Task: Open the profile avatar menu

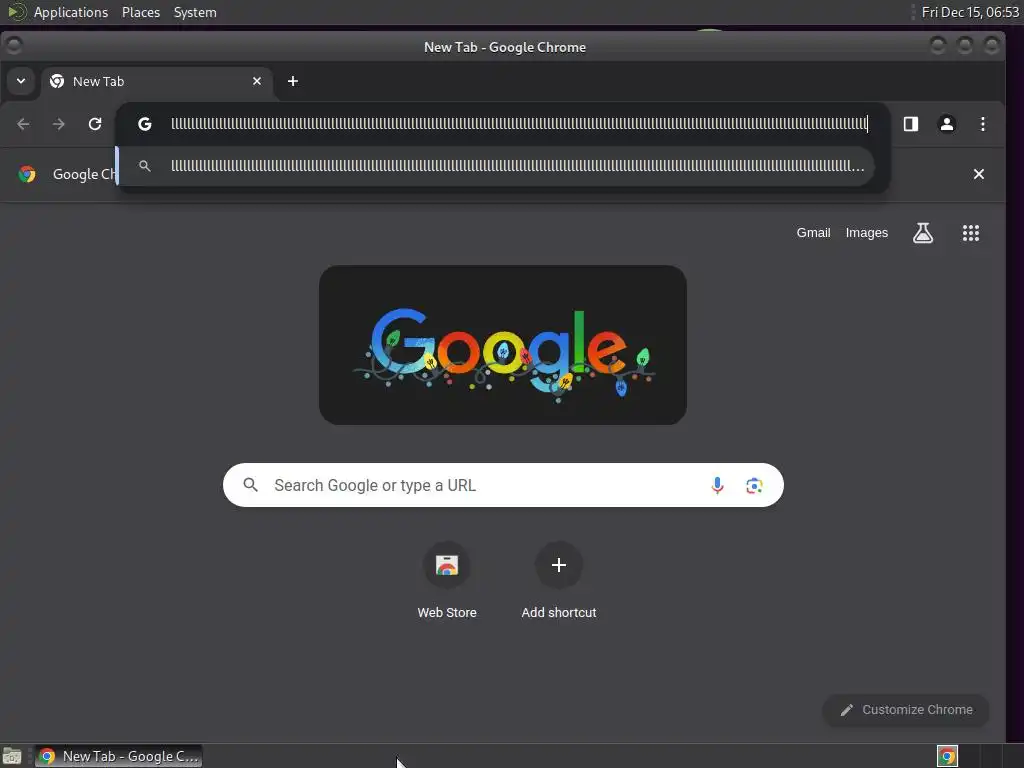Action: 947,124
